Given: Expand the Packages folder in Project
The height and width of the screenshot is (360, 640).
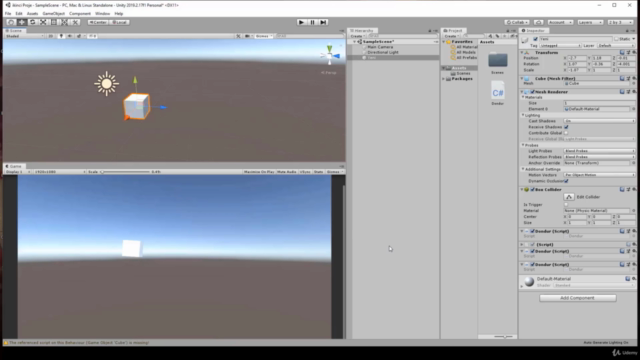Looking at the screenshot, I should point(444,79).
